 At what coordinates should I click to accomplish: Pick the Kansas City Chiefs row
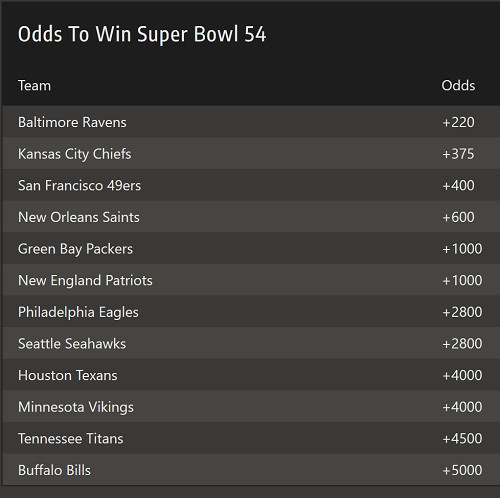pos(251,153)
